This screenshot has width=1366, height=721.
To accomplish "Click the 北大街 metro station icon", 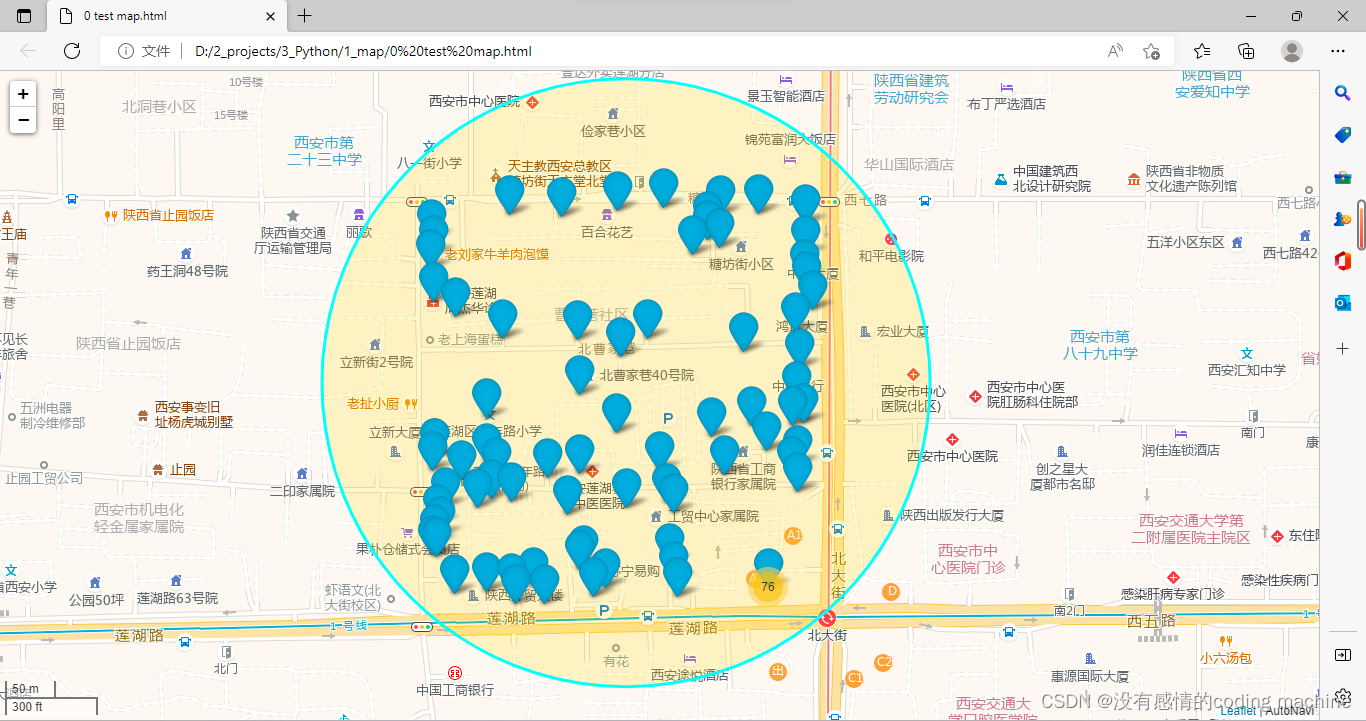I will tap(827, 618).
